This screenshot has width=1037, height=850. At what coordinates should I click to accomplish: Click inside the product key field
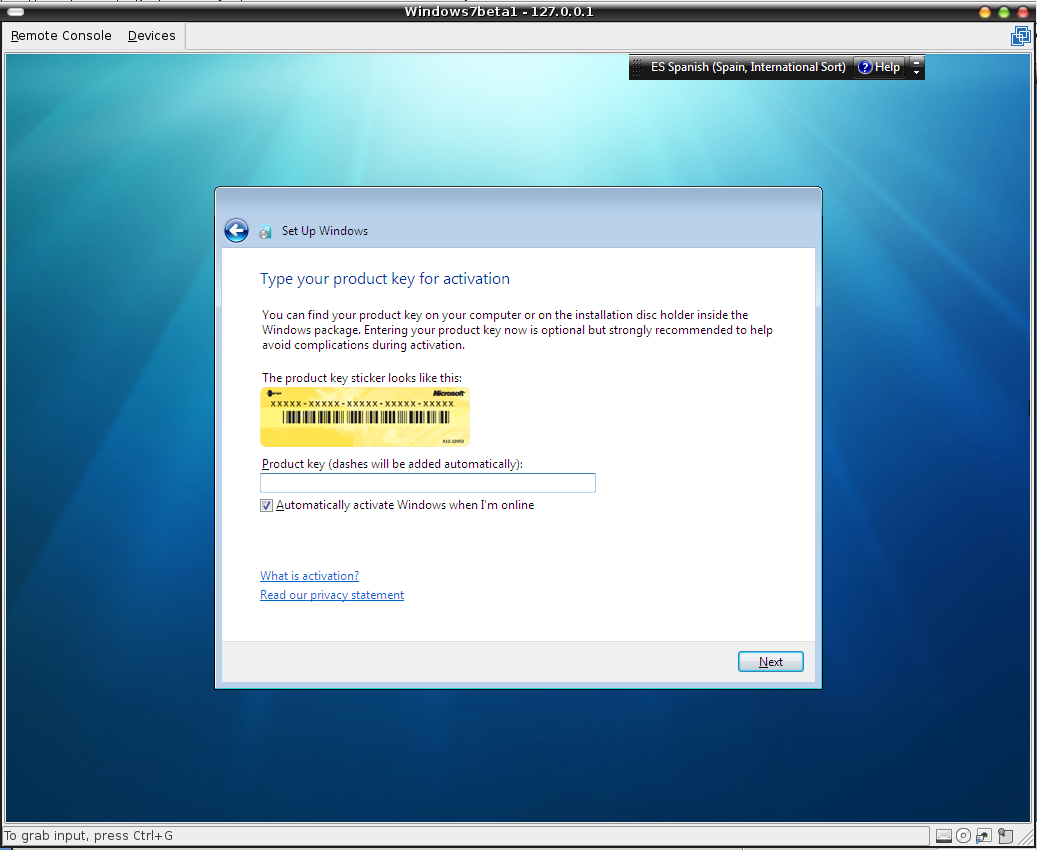tap(428, 483)
